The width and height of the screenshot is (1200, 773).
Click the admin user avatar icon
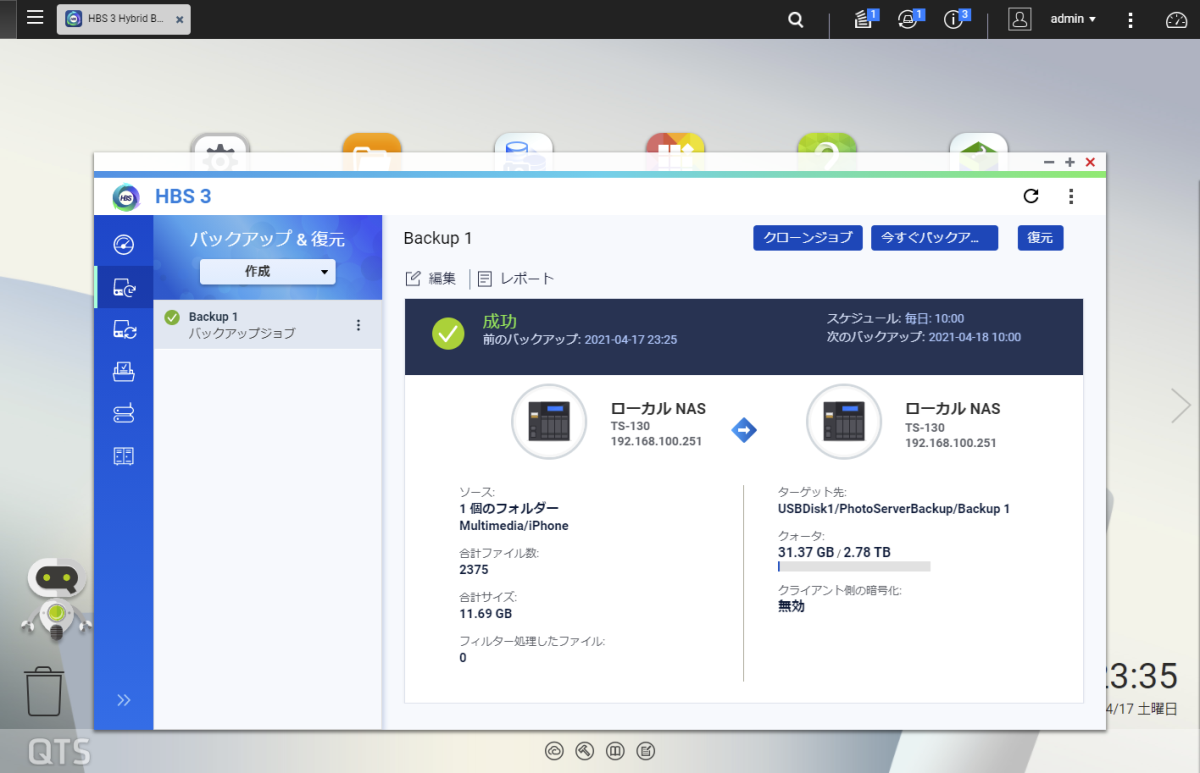click(1019, 19)
